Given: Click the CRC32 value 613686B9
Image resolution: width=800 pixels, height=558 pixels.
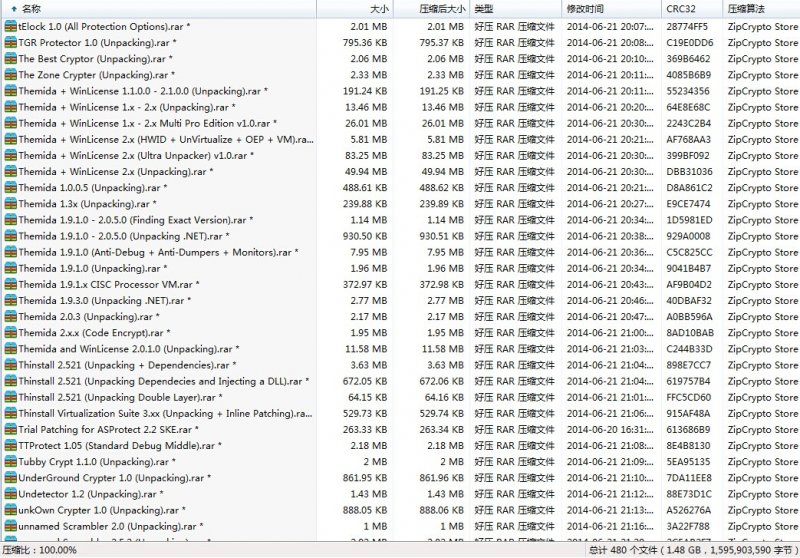Looking at the screenshot, I should (x=688, y=430).
